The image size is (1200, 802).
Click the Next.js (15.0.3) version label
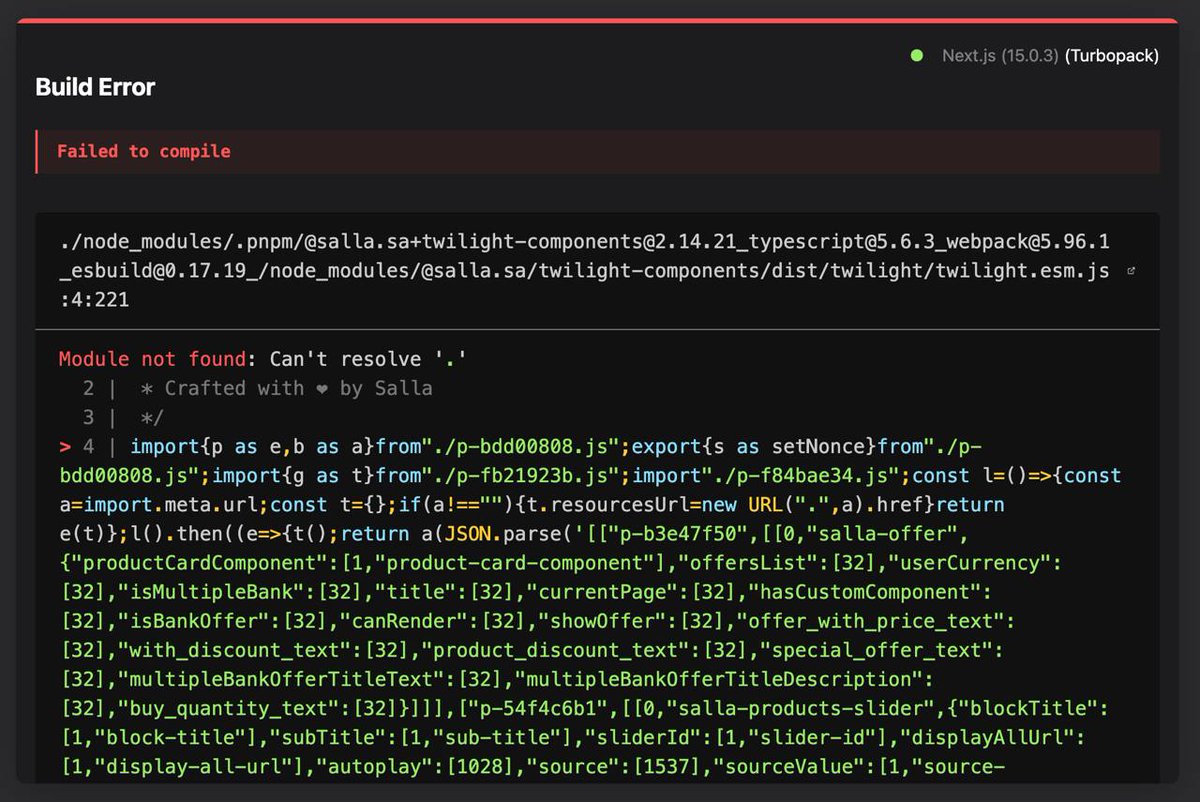point(1000,56)
